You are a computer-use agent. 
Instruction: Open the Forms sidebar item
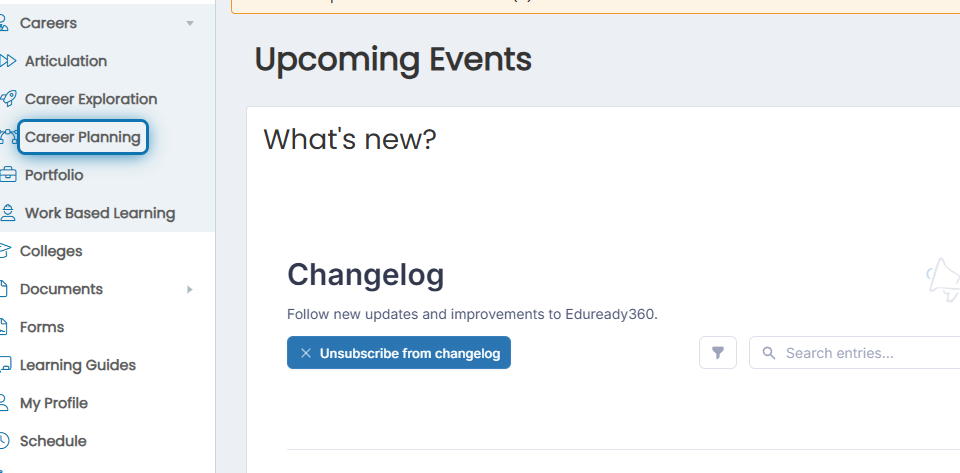tap(42, 327)
